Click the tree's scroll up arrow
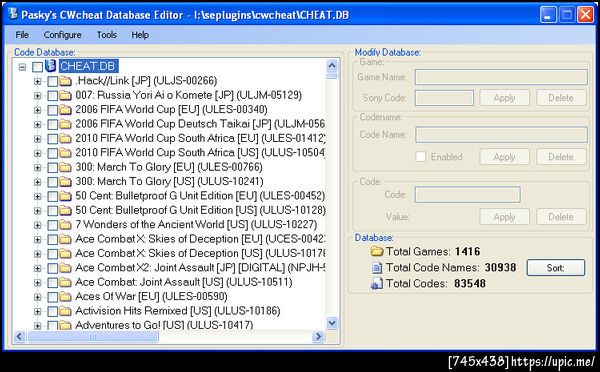This screenshot has height=372, width=600. pos(332,65)
